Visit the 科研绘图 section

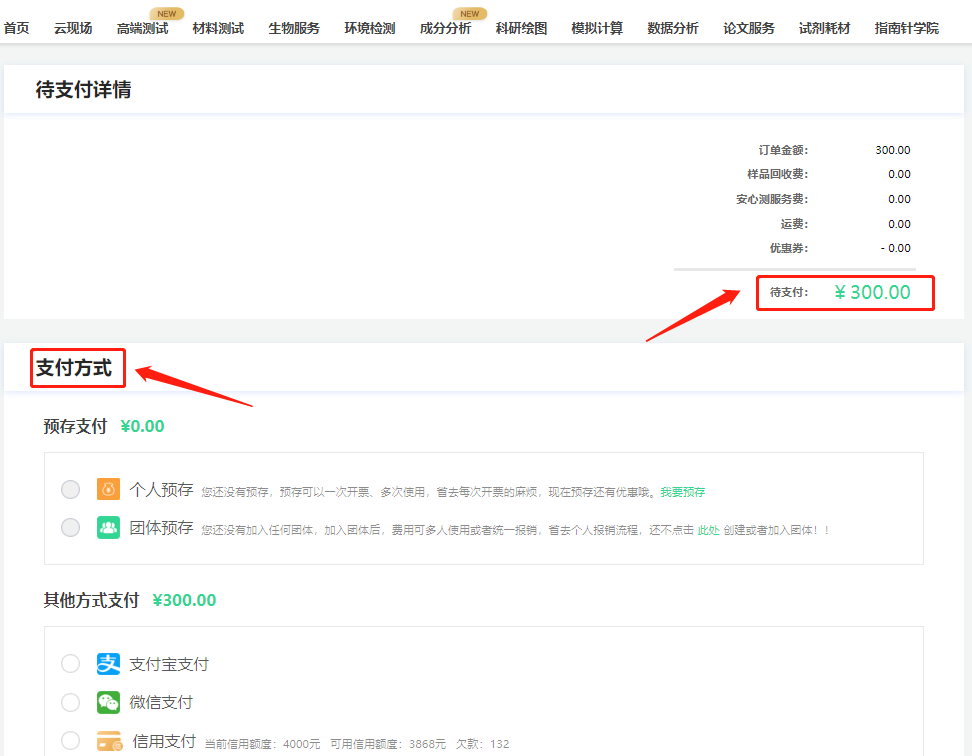pos(521,28)
